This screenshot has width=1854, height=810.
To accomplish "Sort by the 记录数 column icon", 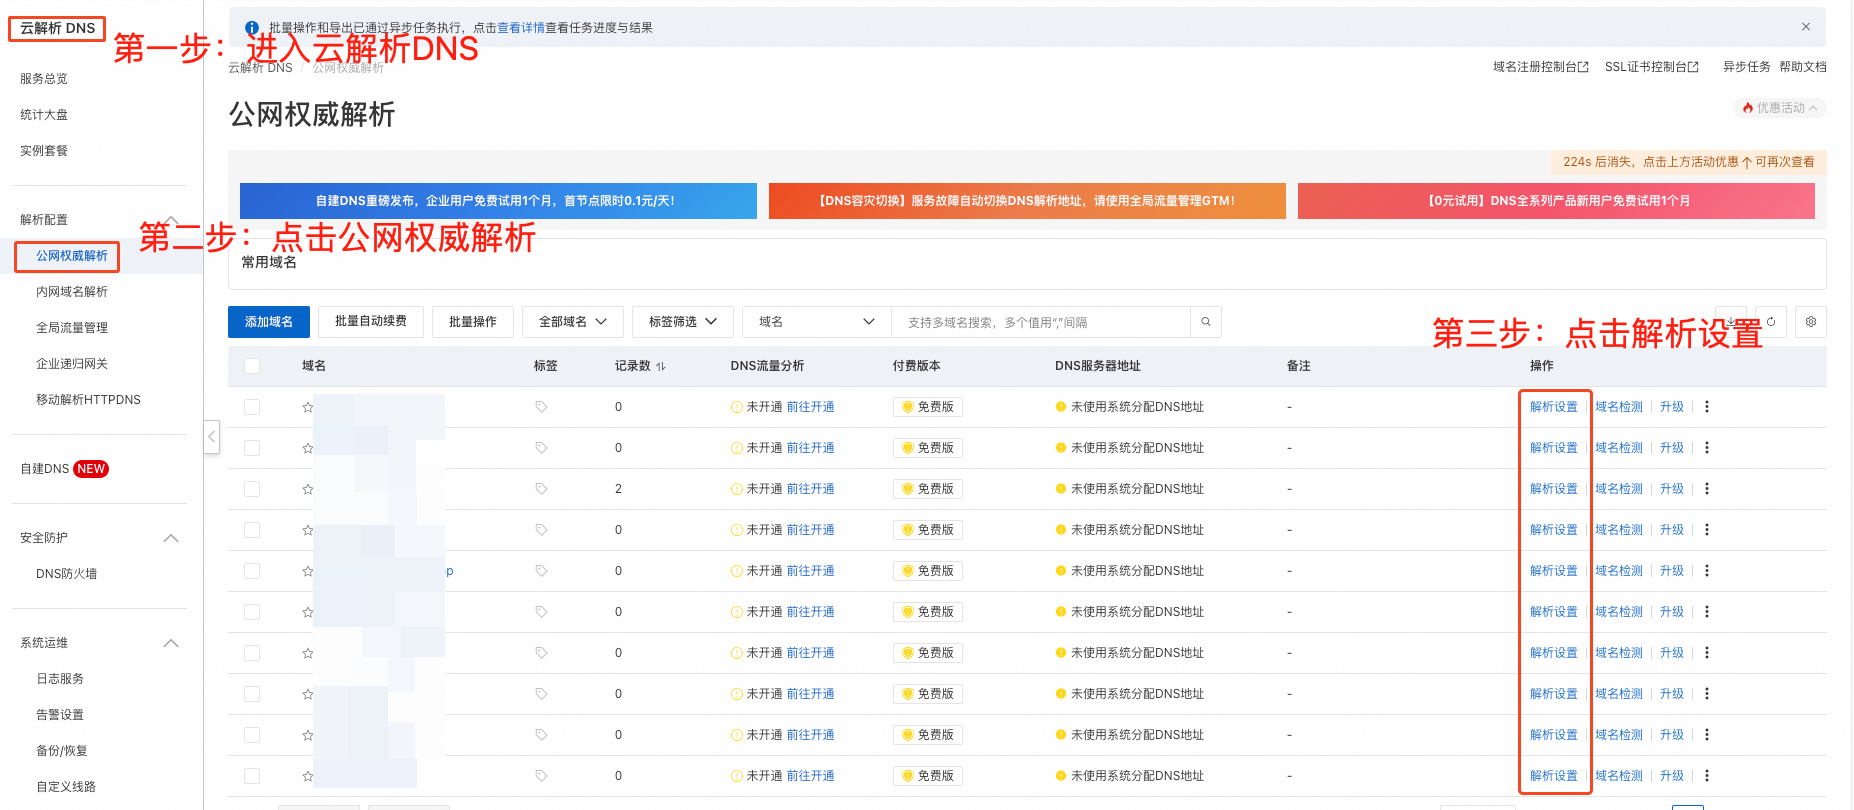I will click(x=661, y=367).
